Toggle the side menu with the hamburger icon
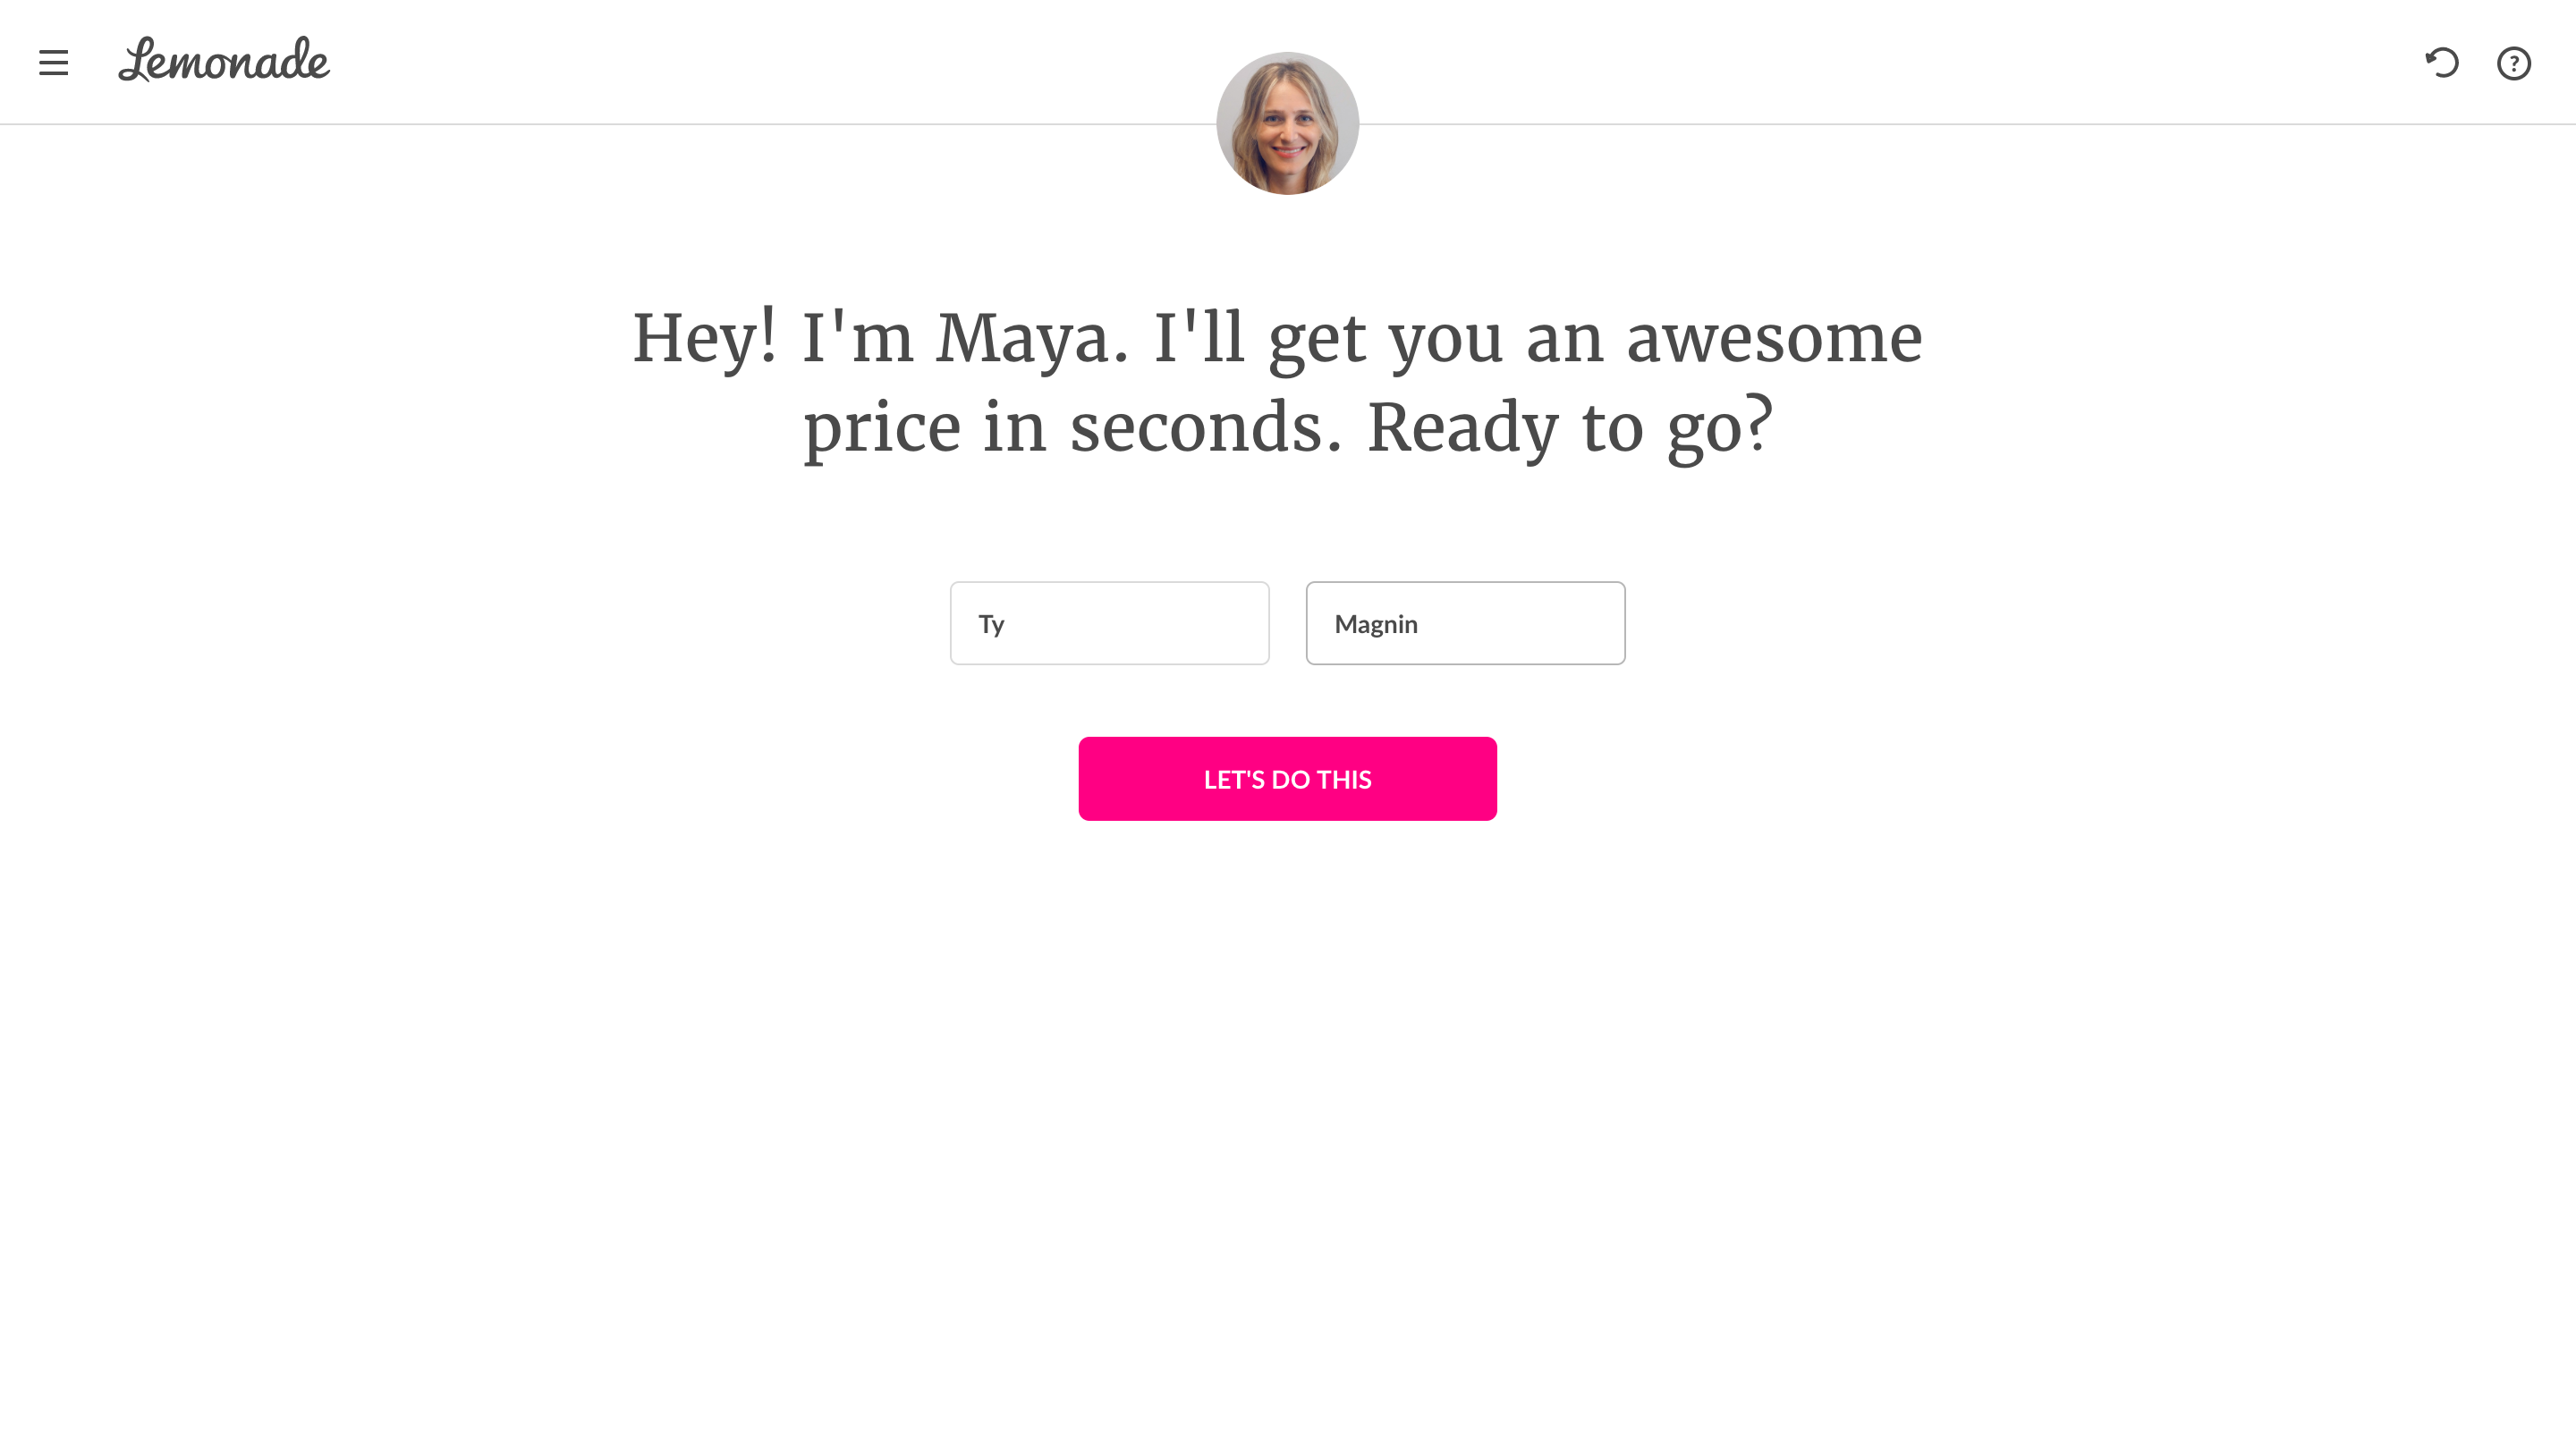The image size is (2576, 1436). click(54, 63)
